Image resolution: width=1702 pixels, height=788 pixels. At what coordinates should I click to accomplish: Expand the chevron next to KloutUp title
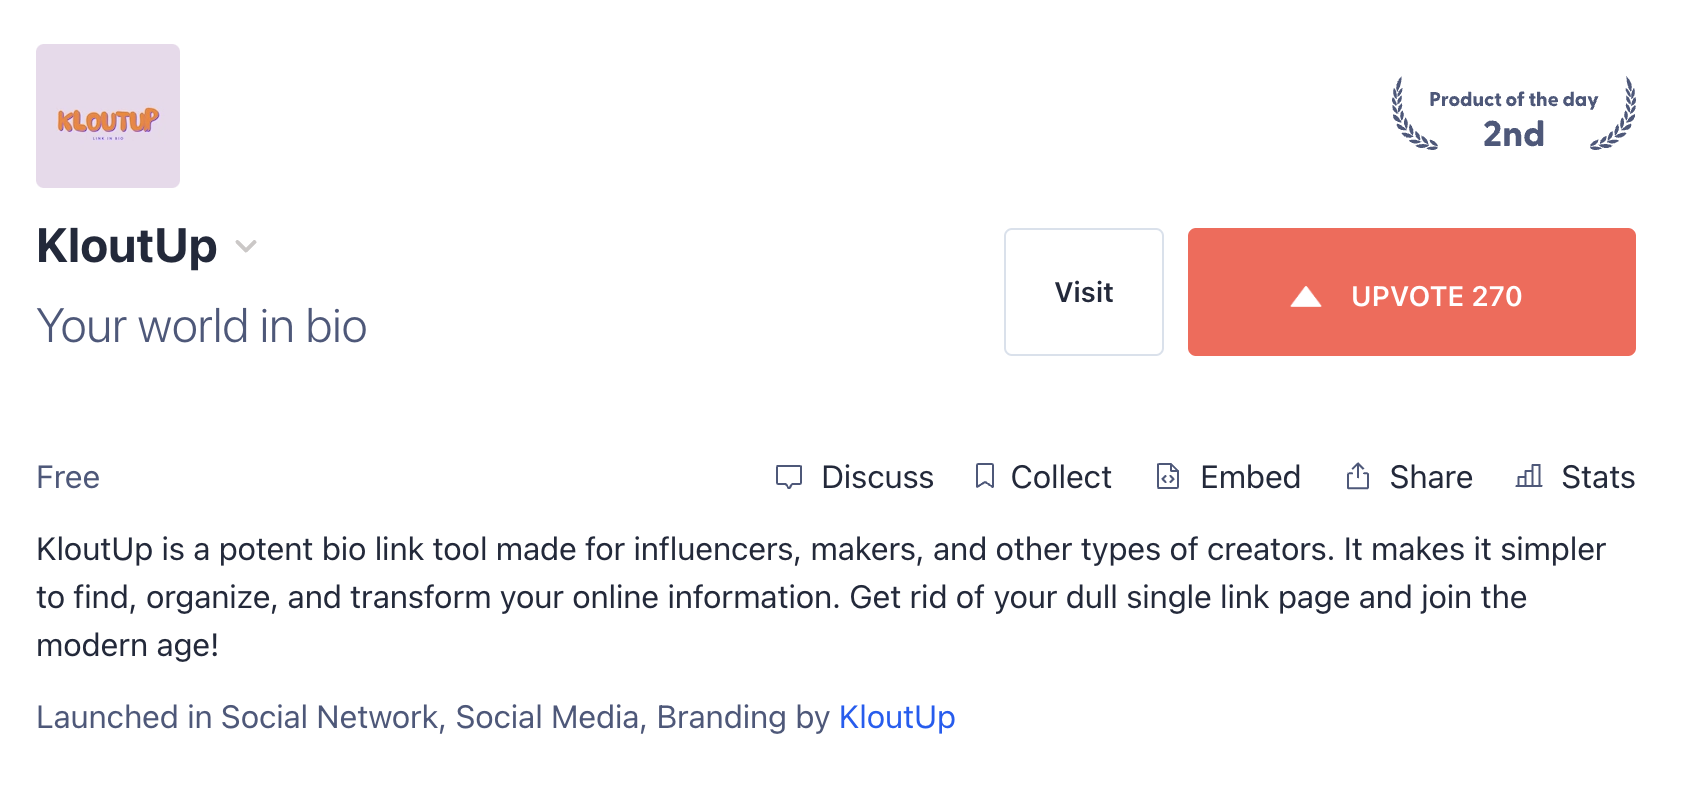(x=246, y=246)
